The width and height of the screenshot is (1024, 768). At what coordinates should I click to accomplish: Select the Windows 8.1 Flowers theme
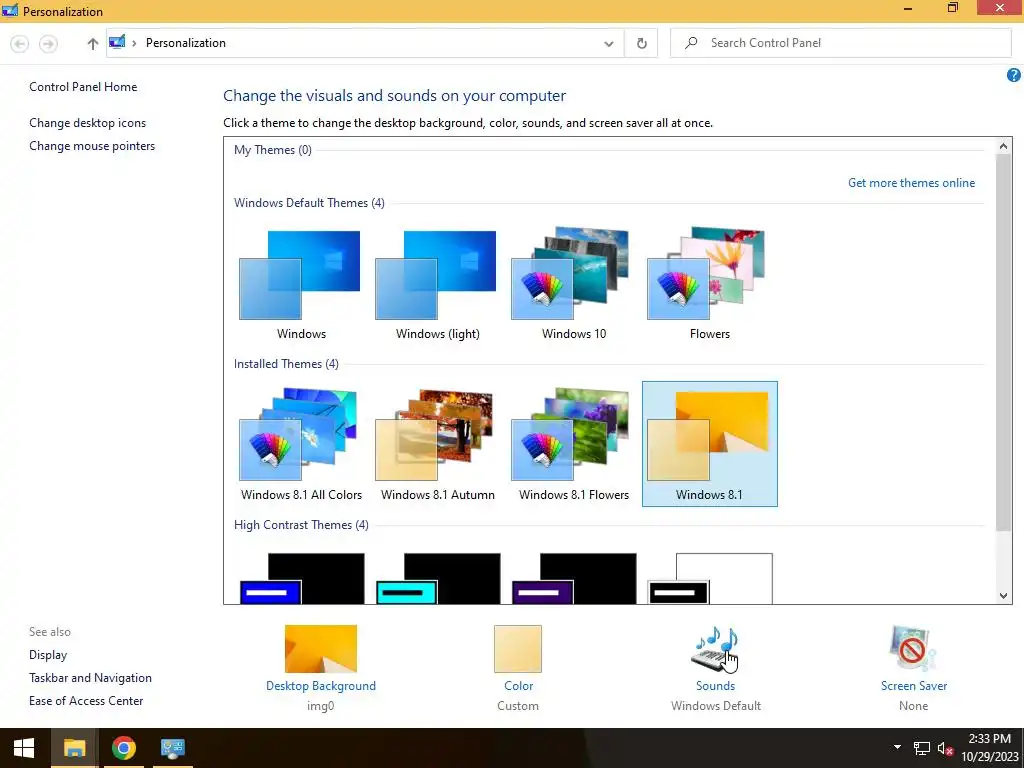pos(573,445)
